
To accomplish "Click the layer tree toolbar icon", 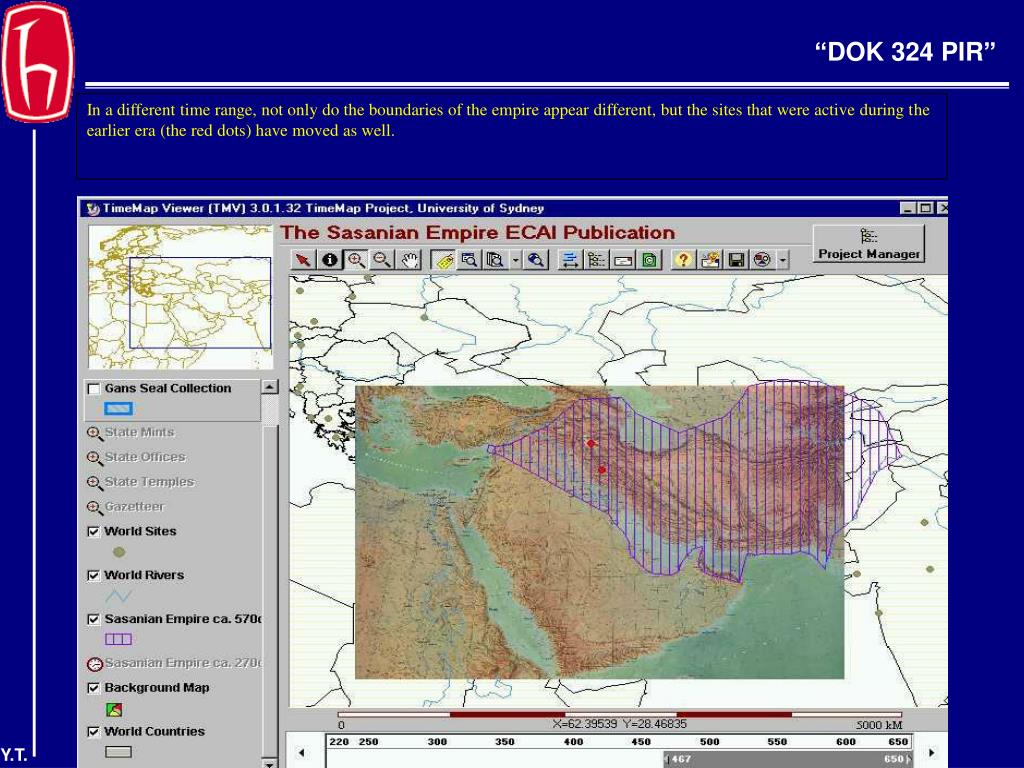I will [x=596, y=260].
